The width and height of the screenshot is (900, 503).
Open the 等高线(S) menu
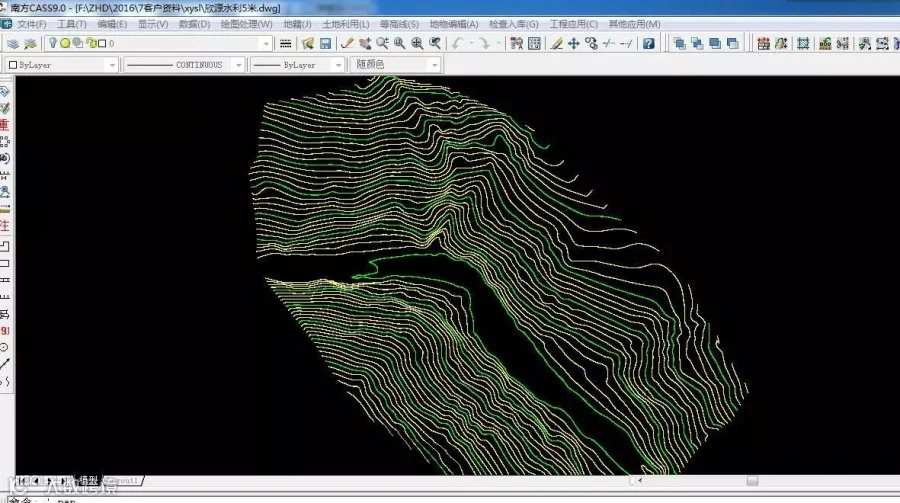click(399, 24)
